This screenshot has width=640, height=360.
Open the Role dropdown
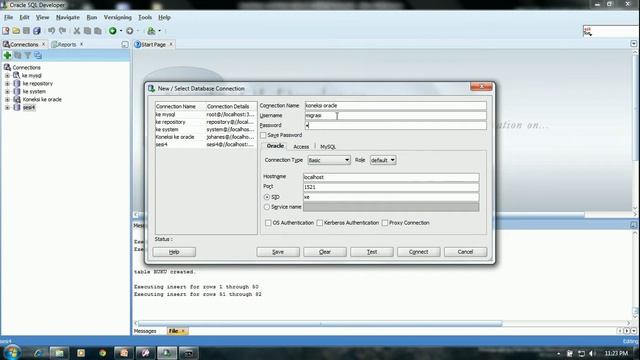click(383, 160)
